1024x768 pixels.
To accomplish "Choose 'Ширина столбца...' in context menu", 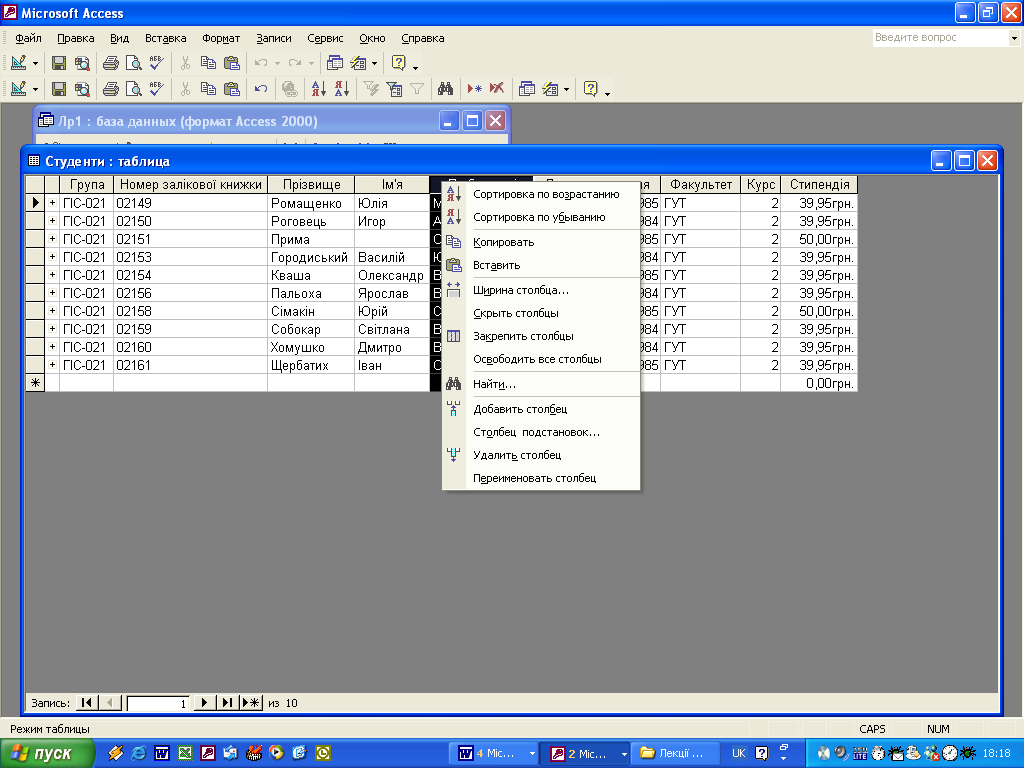I will [541, 290].
